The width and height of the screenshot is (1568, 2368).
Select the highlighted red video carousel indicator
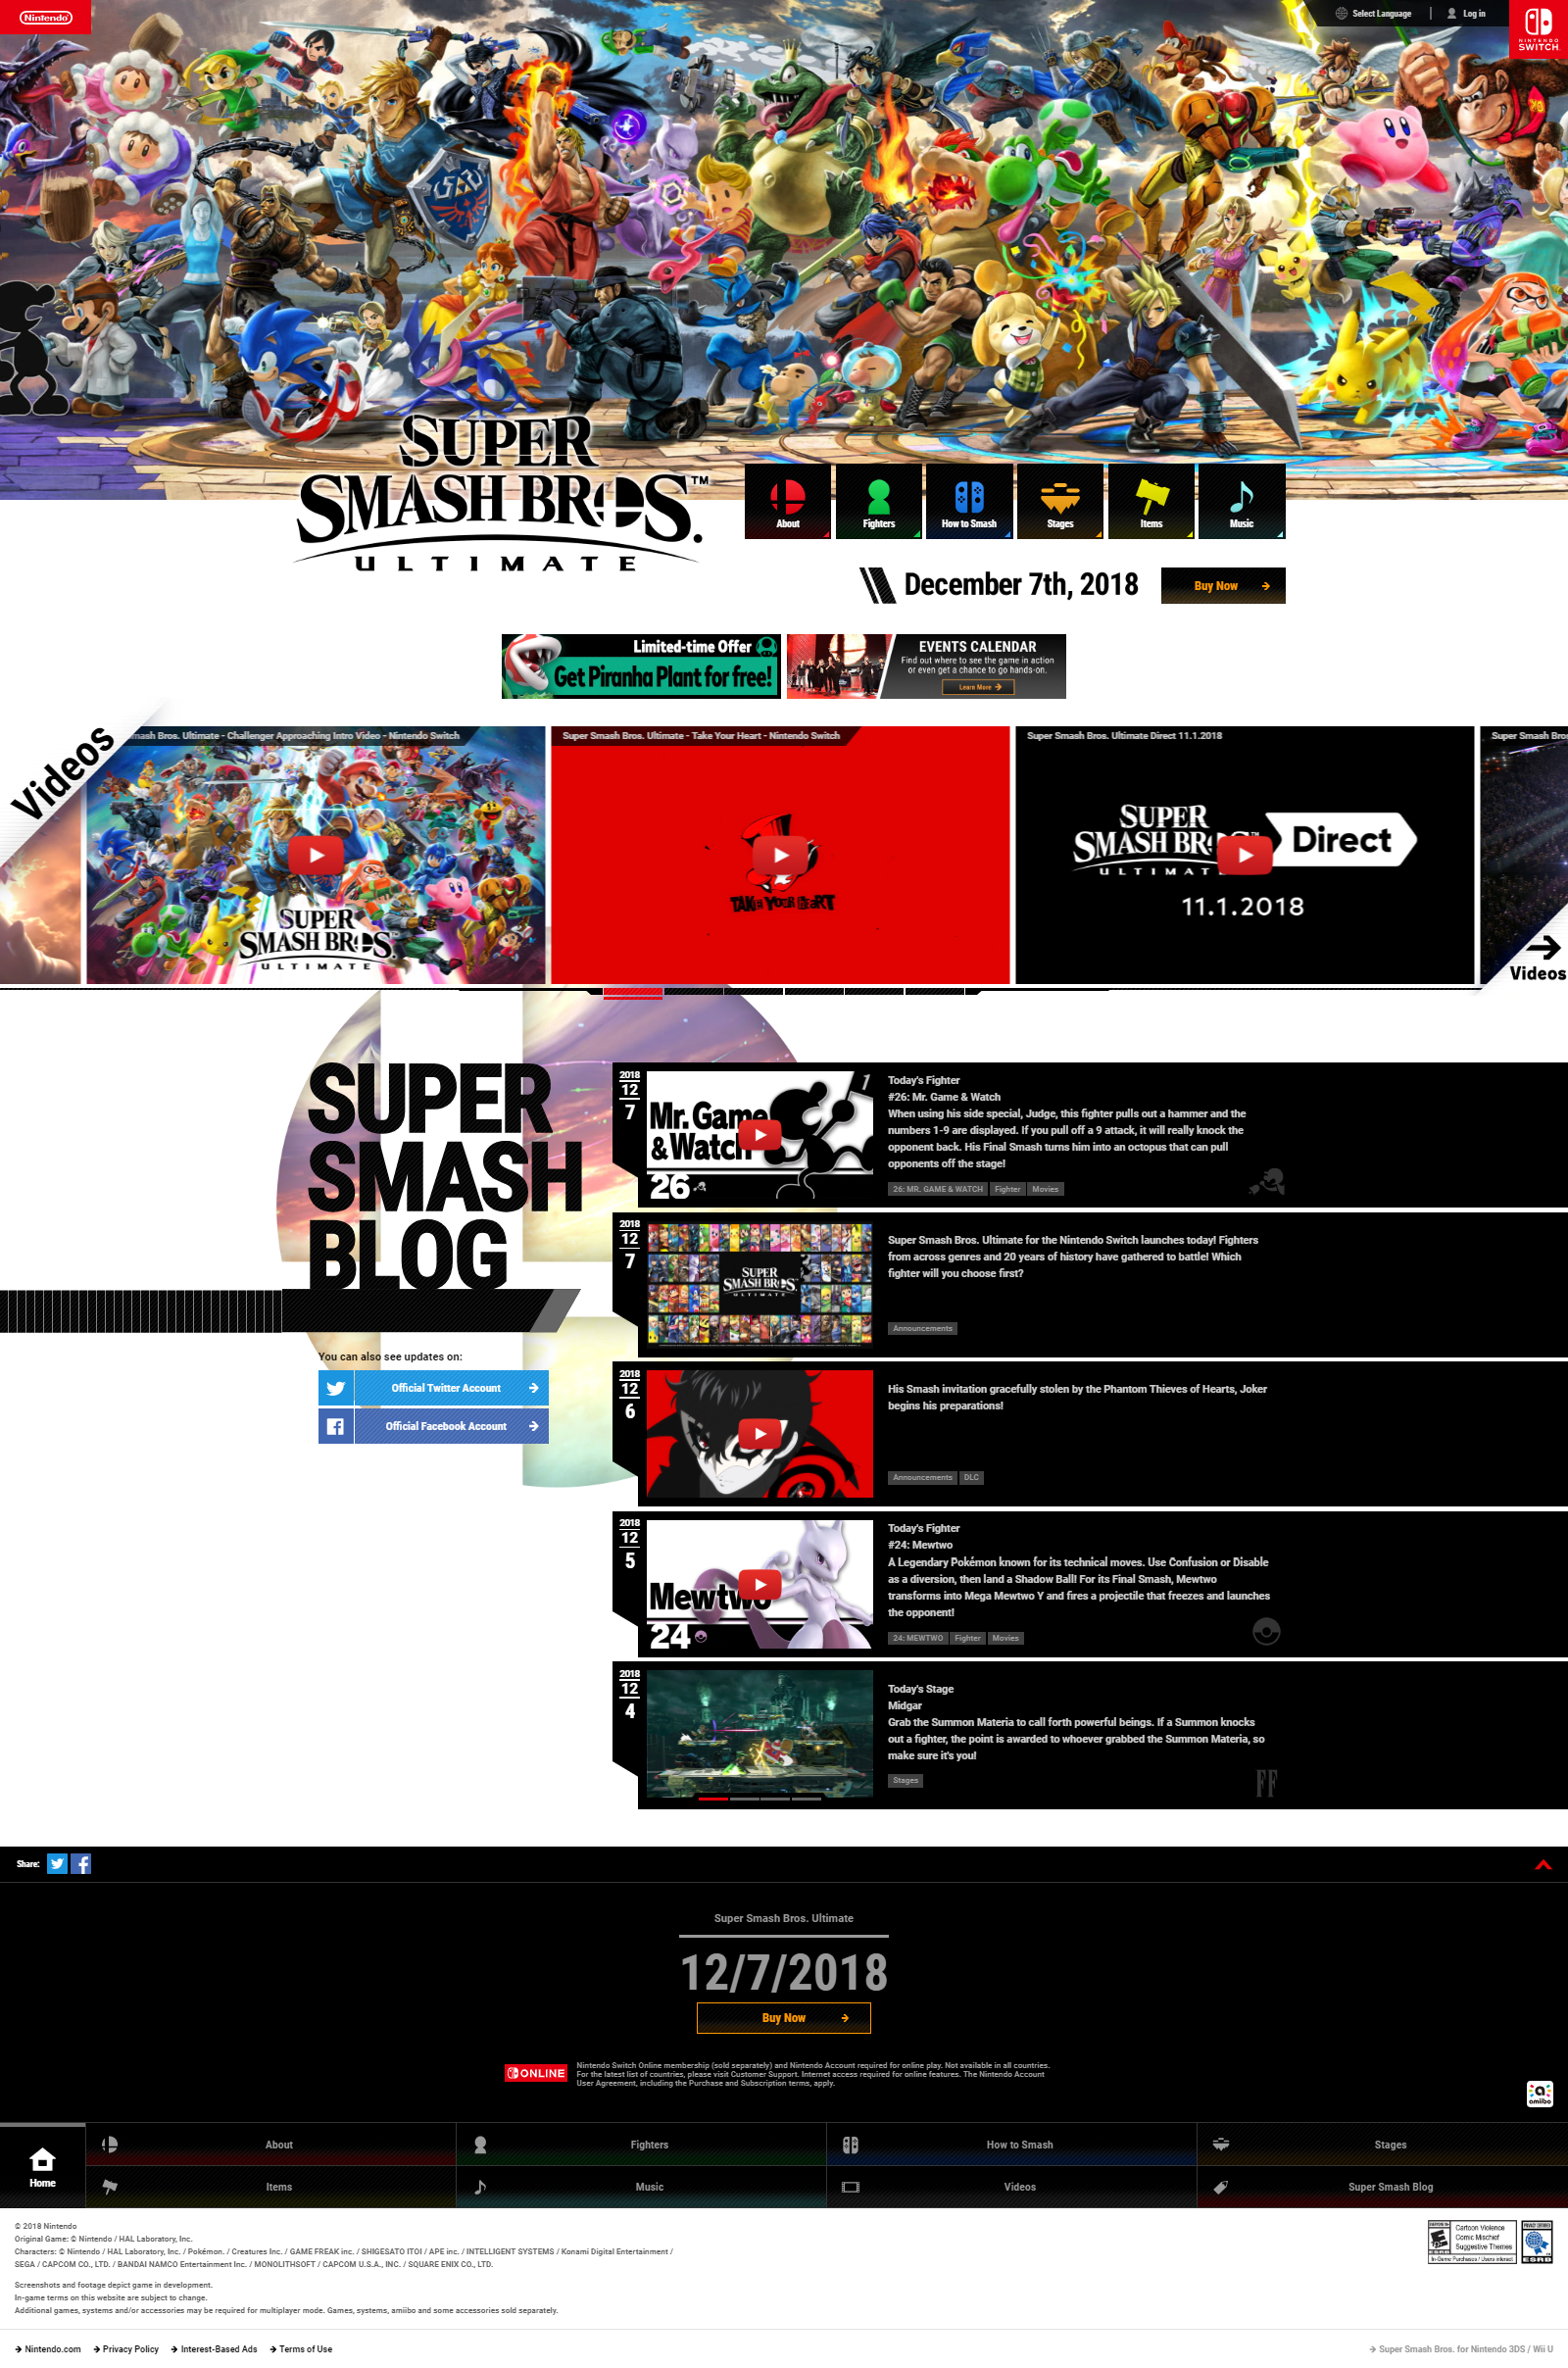[x=632, y=992]
